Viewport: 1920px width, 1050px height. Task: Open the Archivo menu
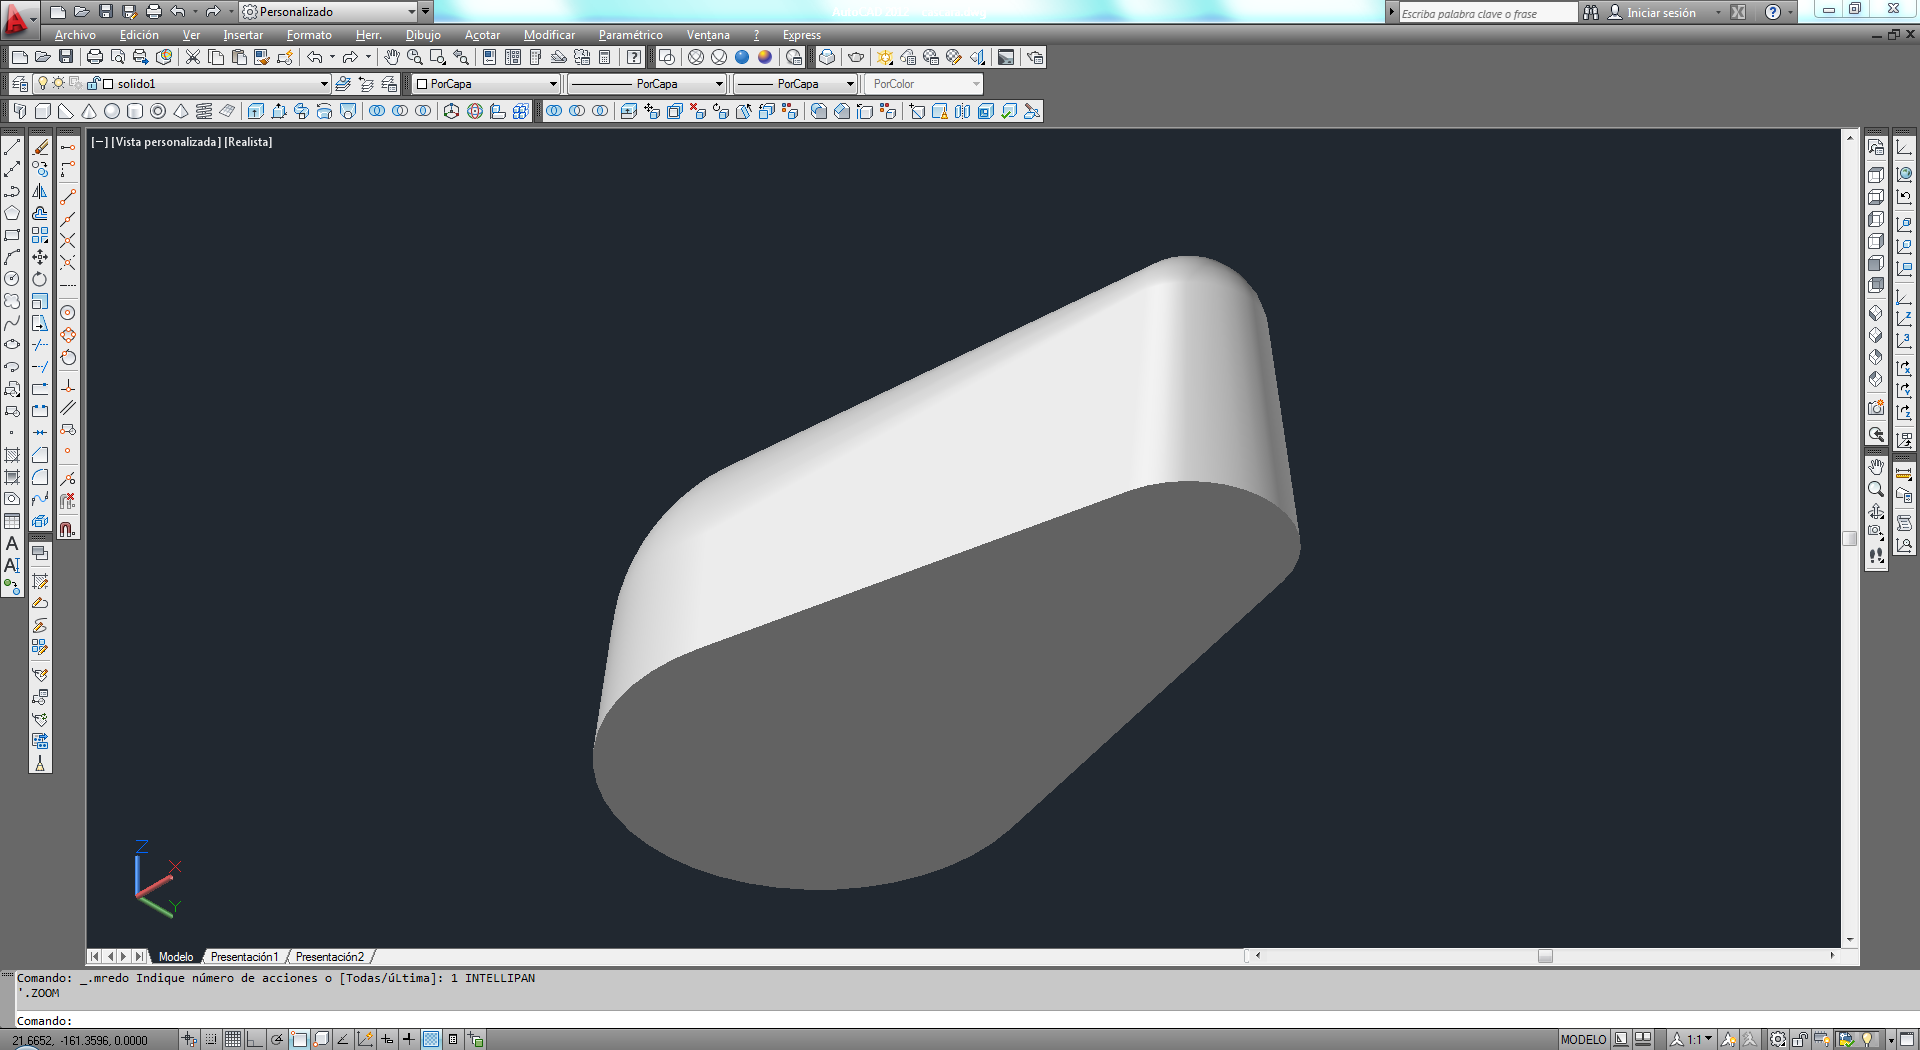click(75, 35)
